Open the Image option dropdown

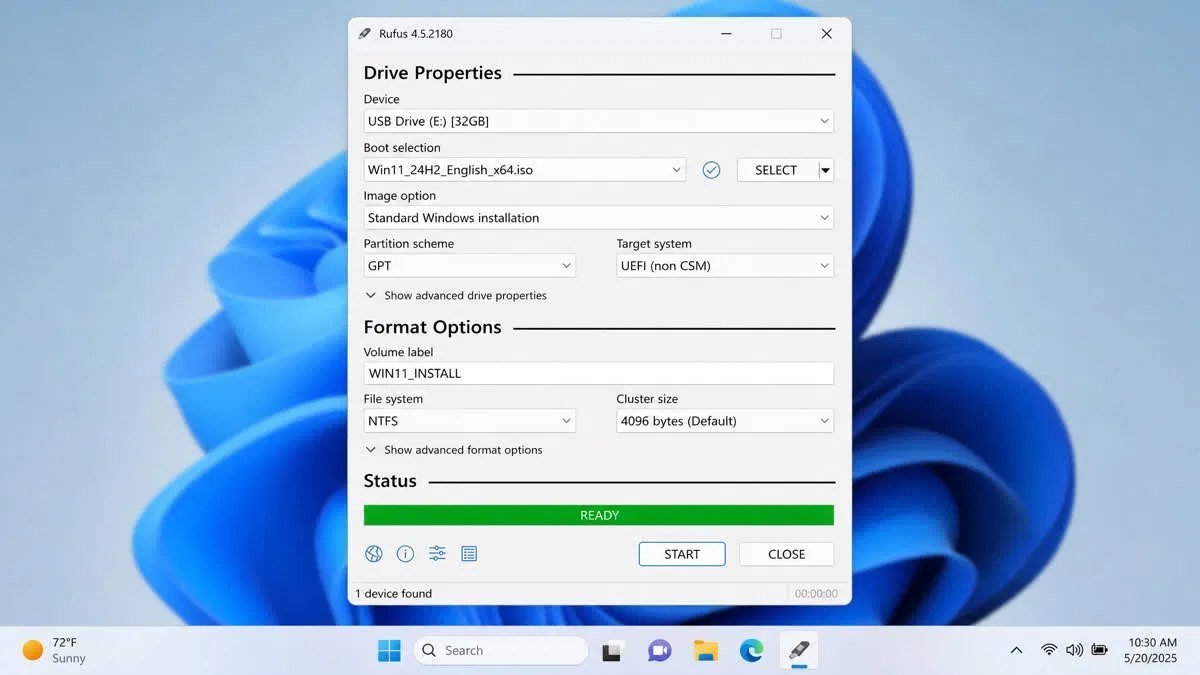598,218
